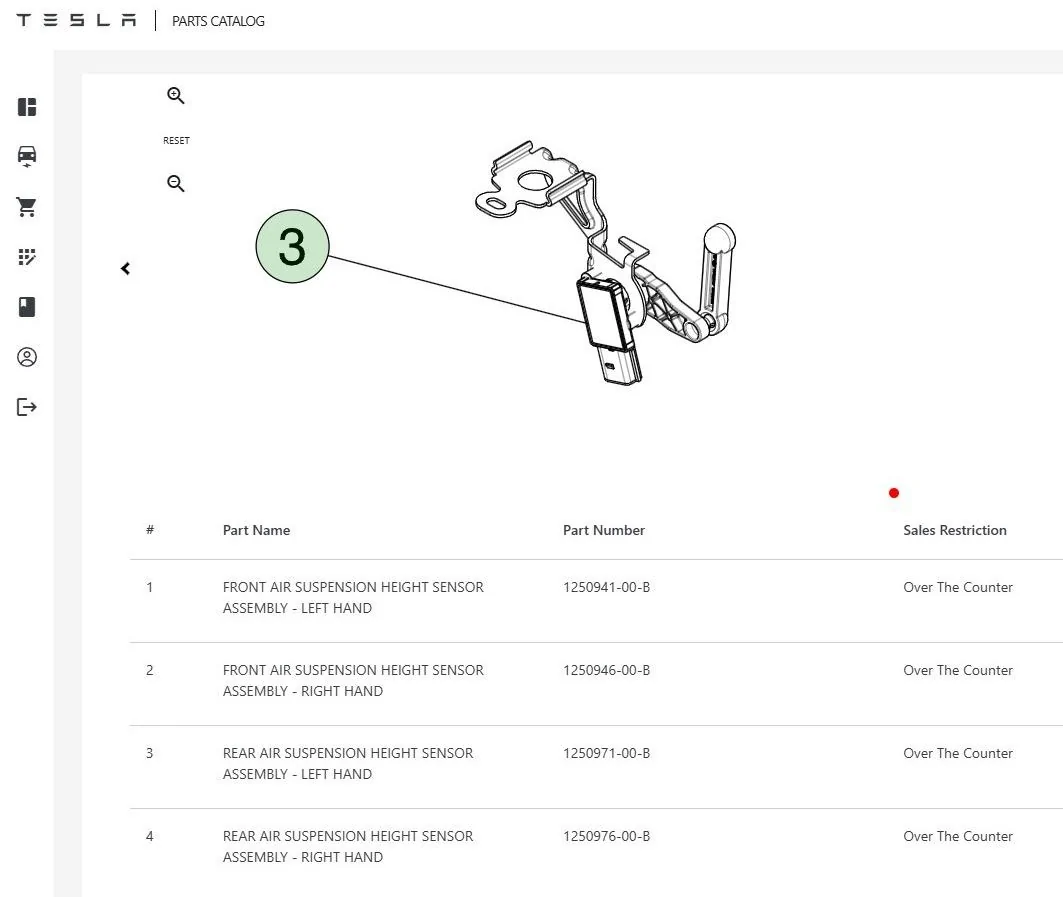Viewport: 1063px width, 897px height.
Task: Select callout bubble 3 on diagram
Action: (x=292, y=246)
